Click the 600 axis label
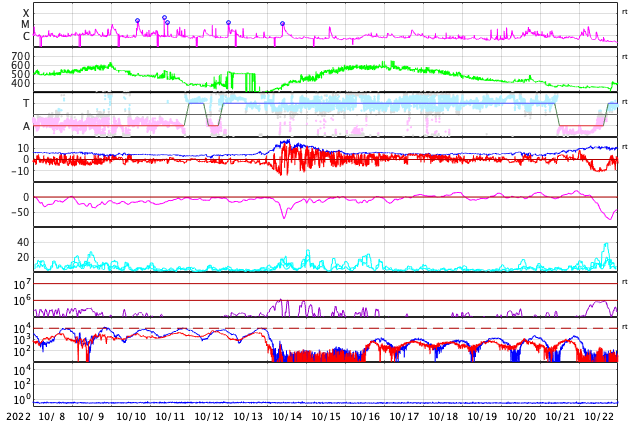The image size is (634, 424). (x=21, y=65)
